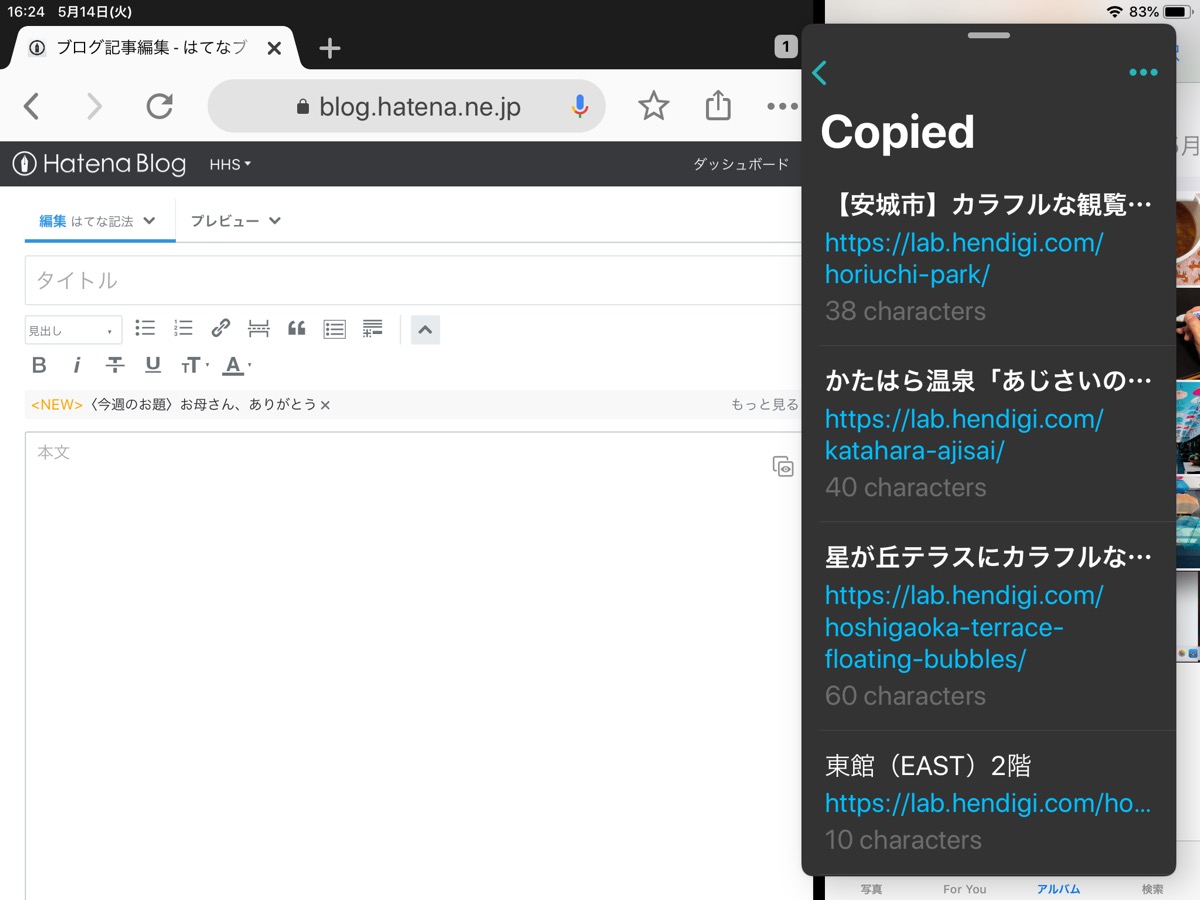The width and height of the screenshot is (1200, 900).
Task: Click the 本文 body text area
Action: [x=413, y=665]
